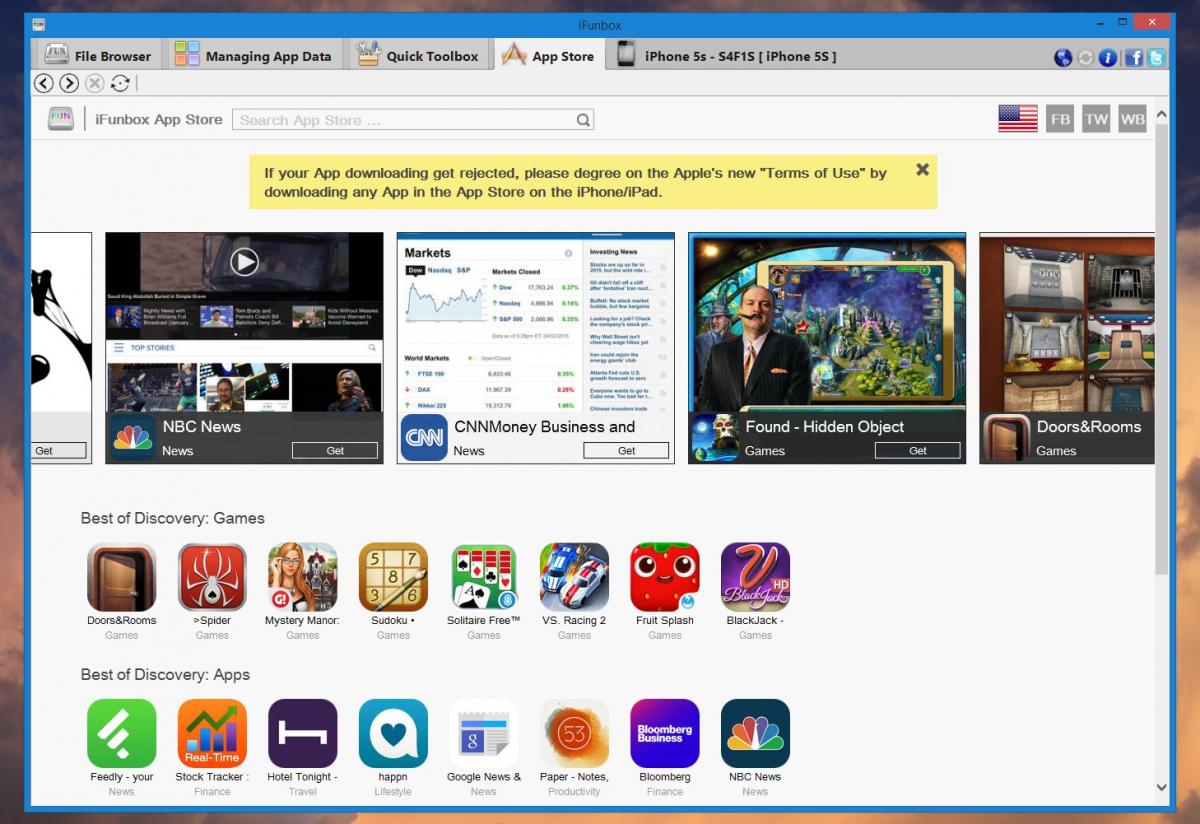Click the 'CNNMoney Business and' title
Screen dimensions: 1200x824
pyautogui.click(x=545, y=427)
